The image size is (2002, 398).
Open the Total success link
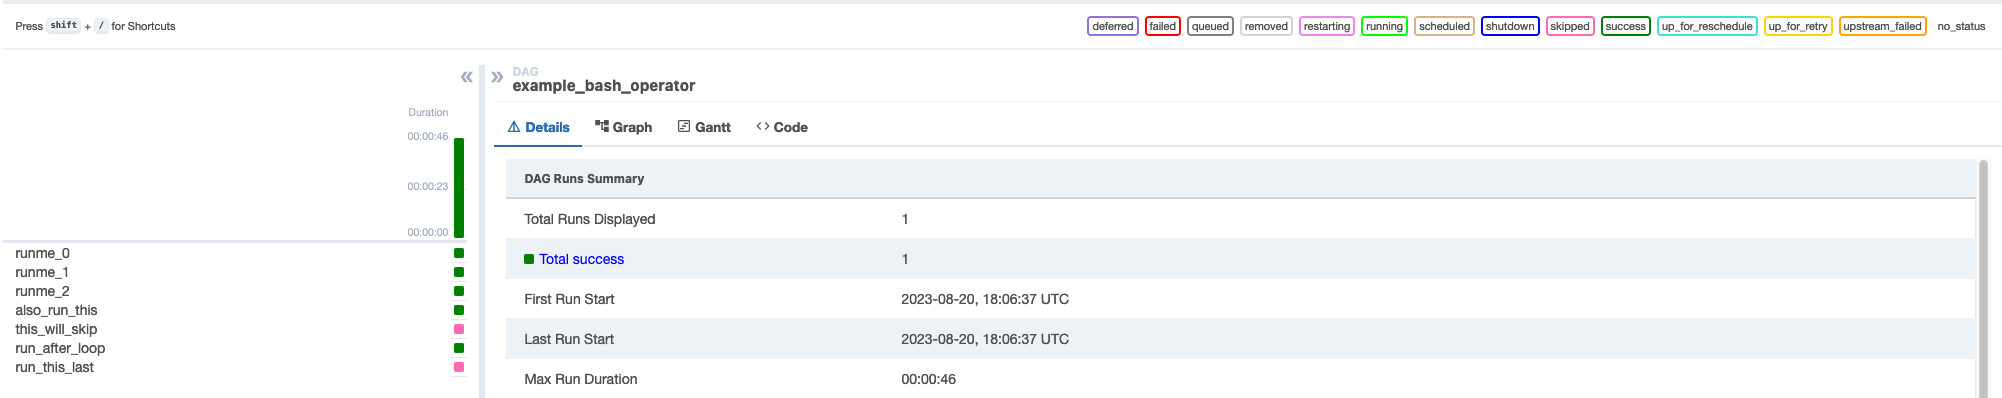pos(581,259)
